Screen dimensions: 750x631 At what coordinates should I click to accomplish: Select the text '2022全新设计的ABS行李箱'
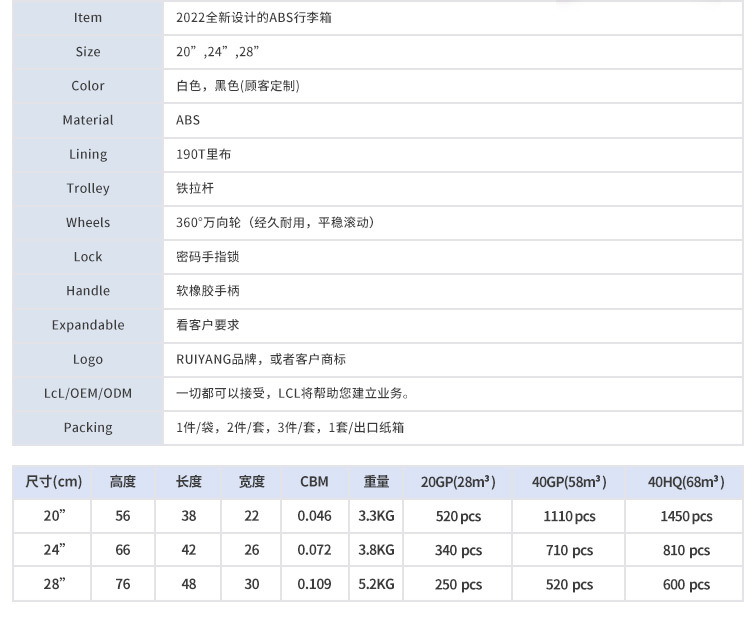[x=254, y=18]
